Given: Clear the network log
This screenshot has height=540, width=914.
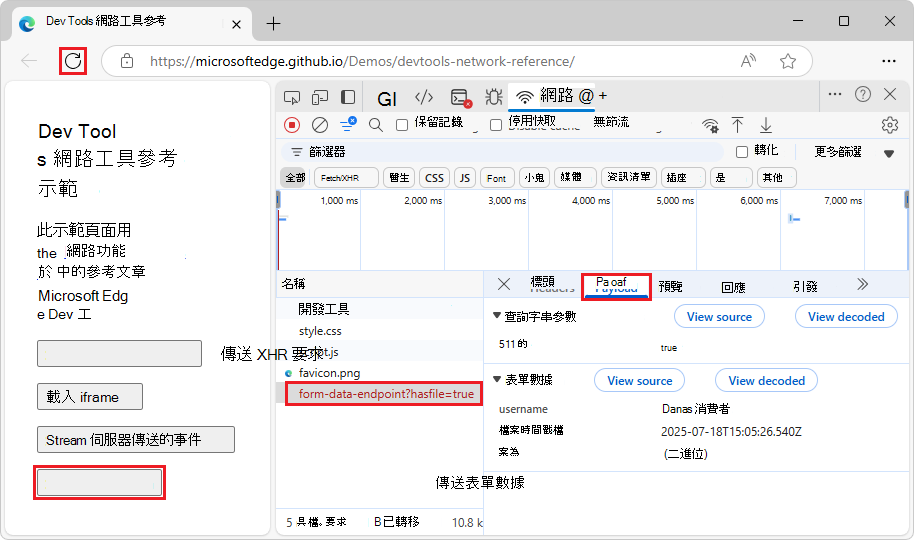Looking at the screenshot, I should click(x=319, y=125).
